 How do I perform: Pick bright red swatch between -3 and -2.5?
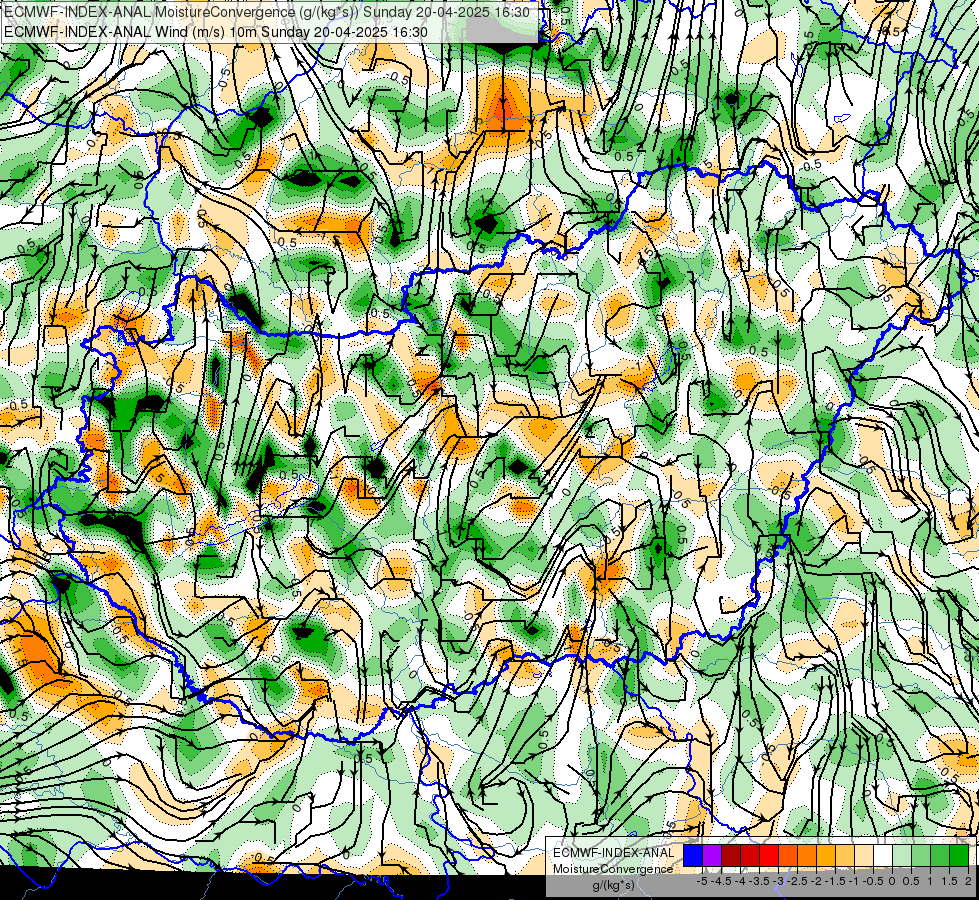point(769,855)
